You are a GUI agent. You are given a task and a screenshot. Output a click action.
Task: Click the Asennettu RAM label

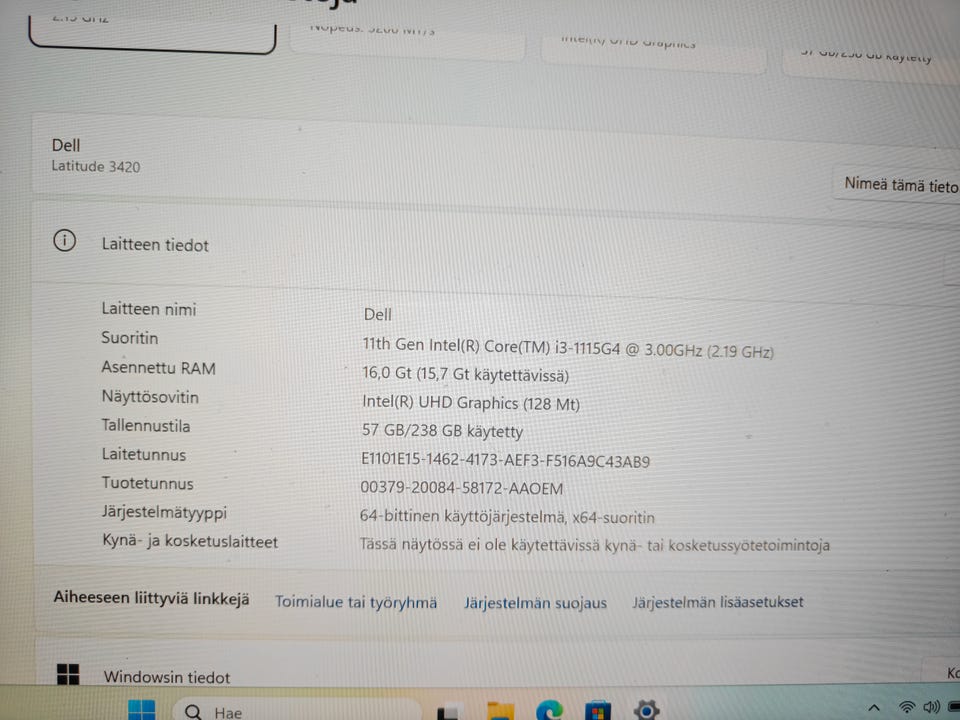pyautogui.click(x=159, y=368)
